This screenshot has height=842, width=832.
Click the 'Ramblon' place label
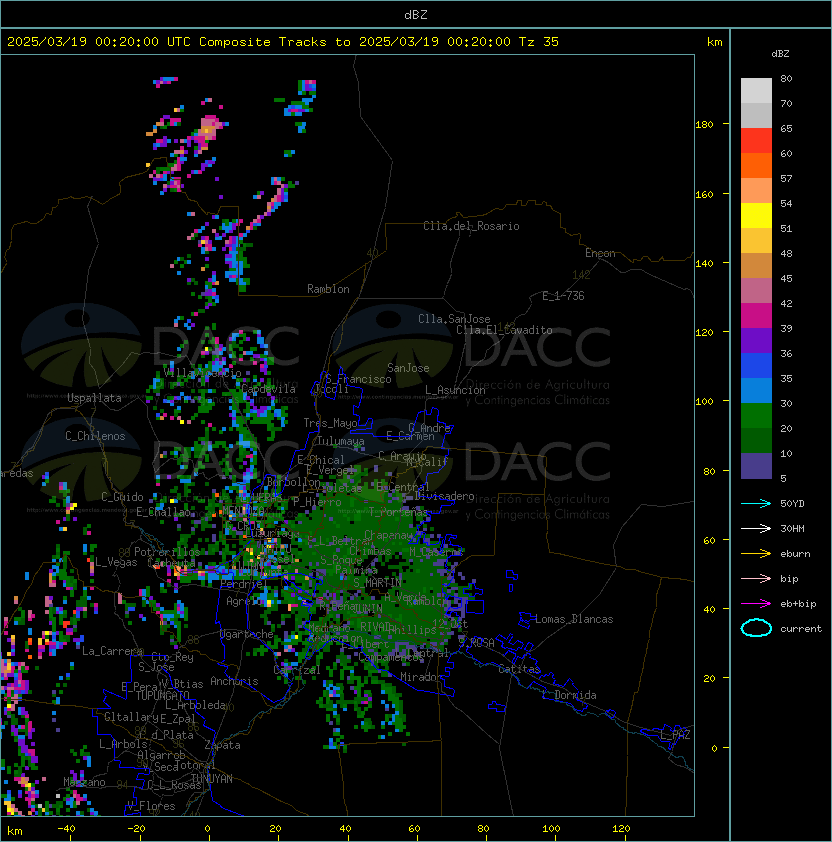coord(328,289)
